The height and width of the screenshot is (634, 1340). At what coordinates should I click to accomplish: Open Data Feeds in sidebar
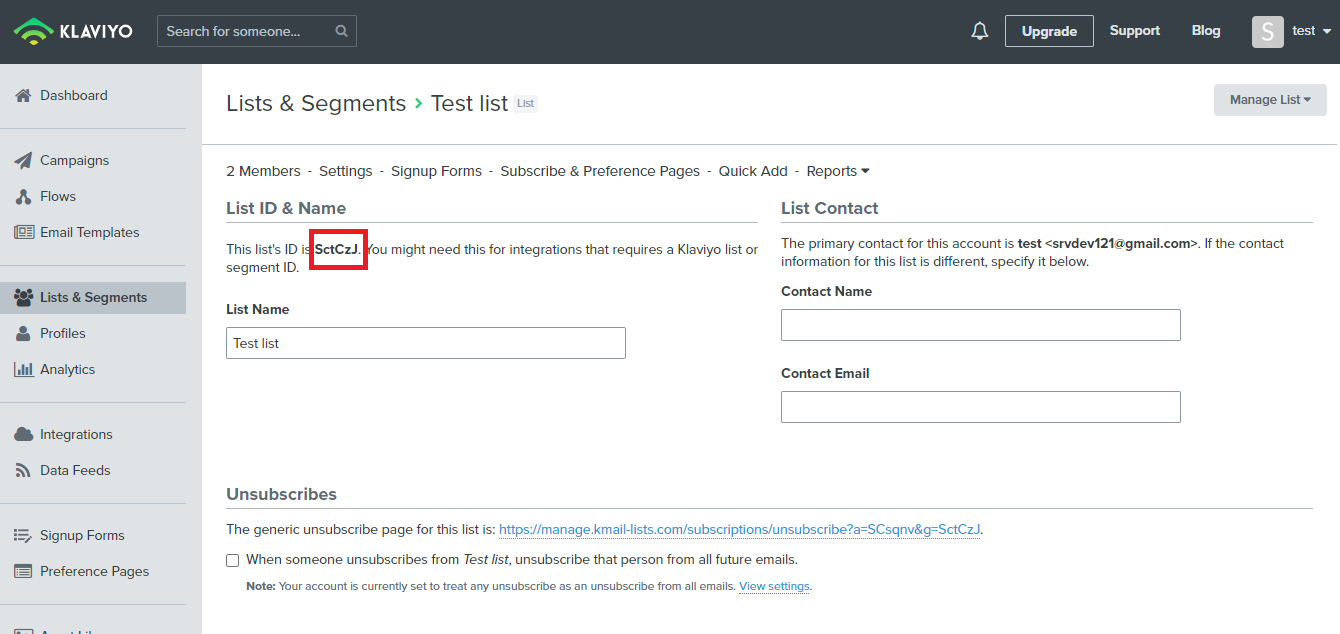75,471
